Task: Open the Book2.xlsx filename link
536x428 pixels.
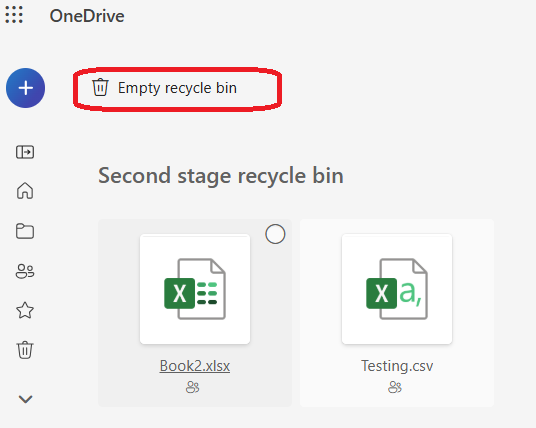Action: 195,366
